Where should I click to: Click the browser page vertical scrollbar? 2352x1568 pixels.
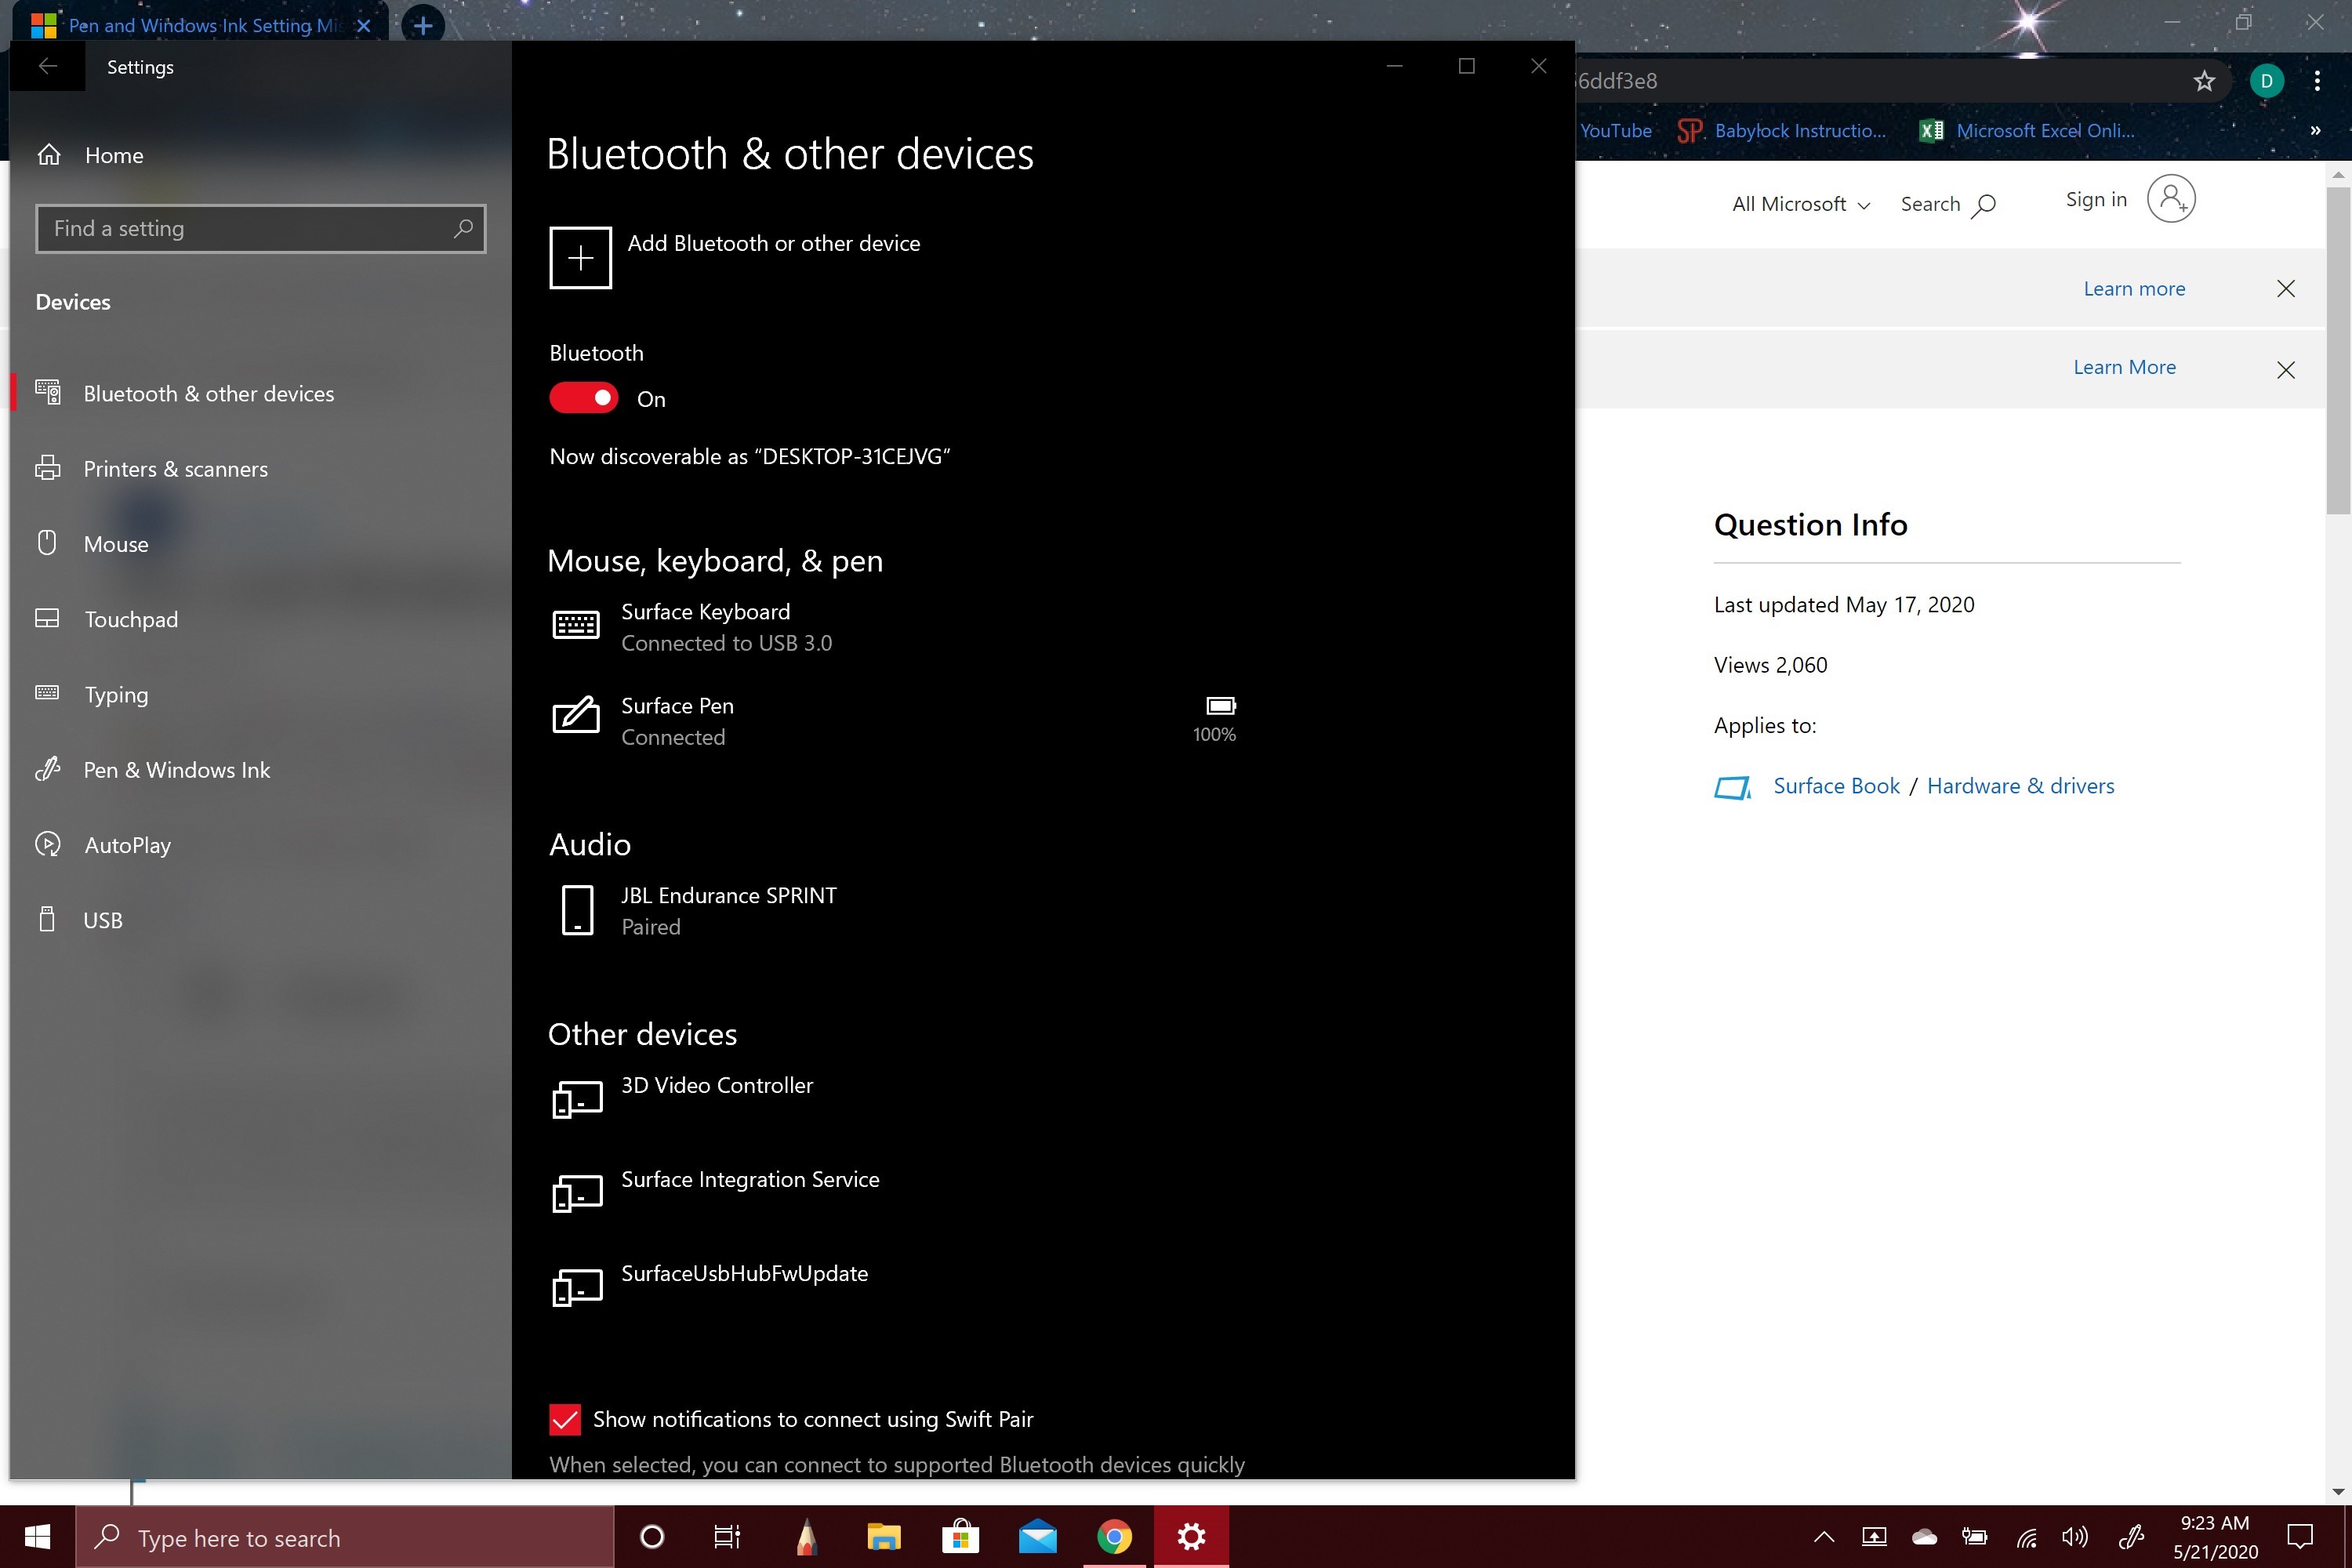coord(2337,350)
